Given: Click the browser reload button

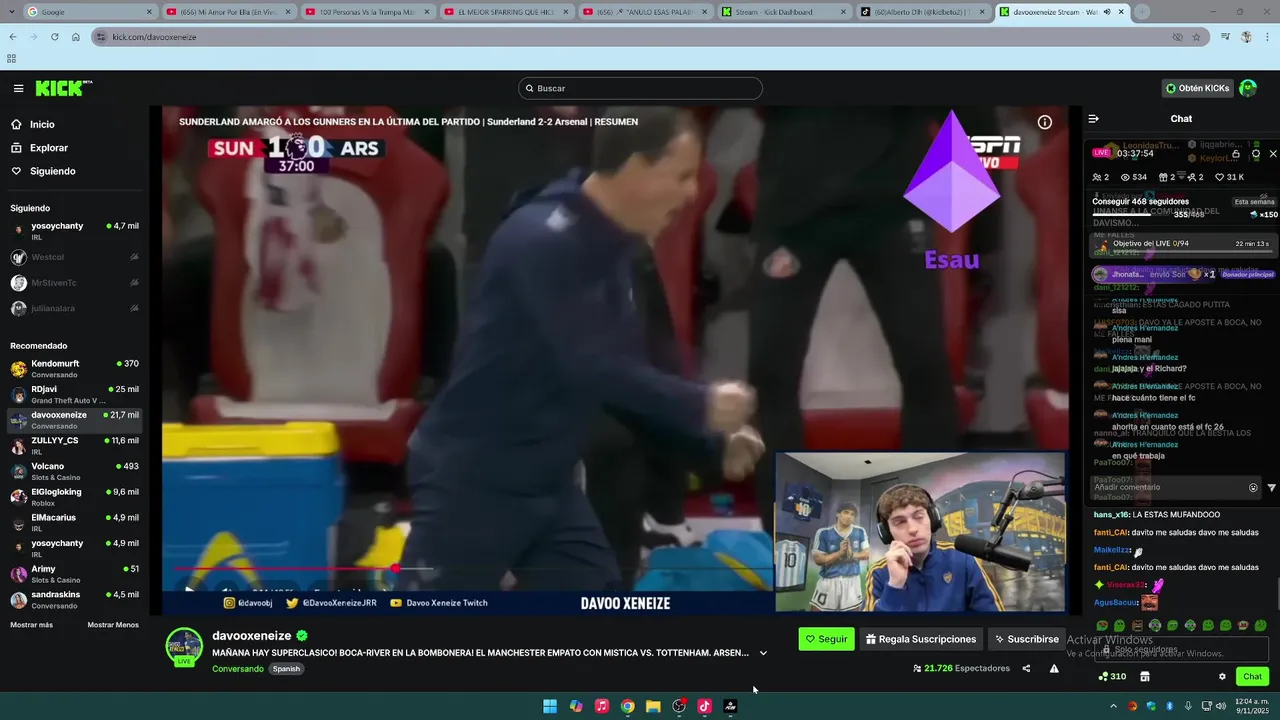Looking at the screenshot, I should click(54, 37).
